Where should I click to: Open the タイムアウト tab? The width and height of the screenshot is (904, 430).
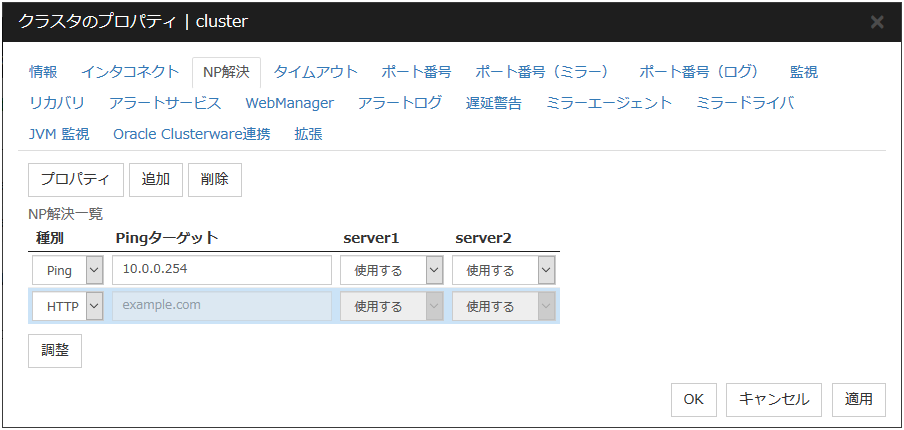pyautogui.click(x=315, y=72)
